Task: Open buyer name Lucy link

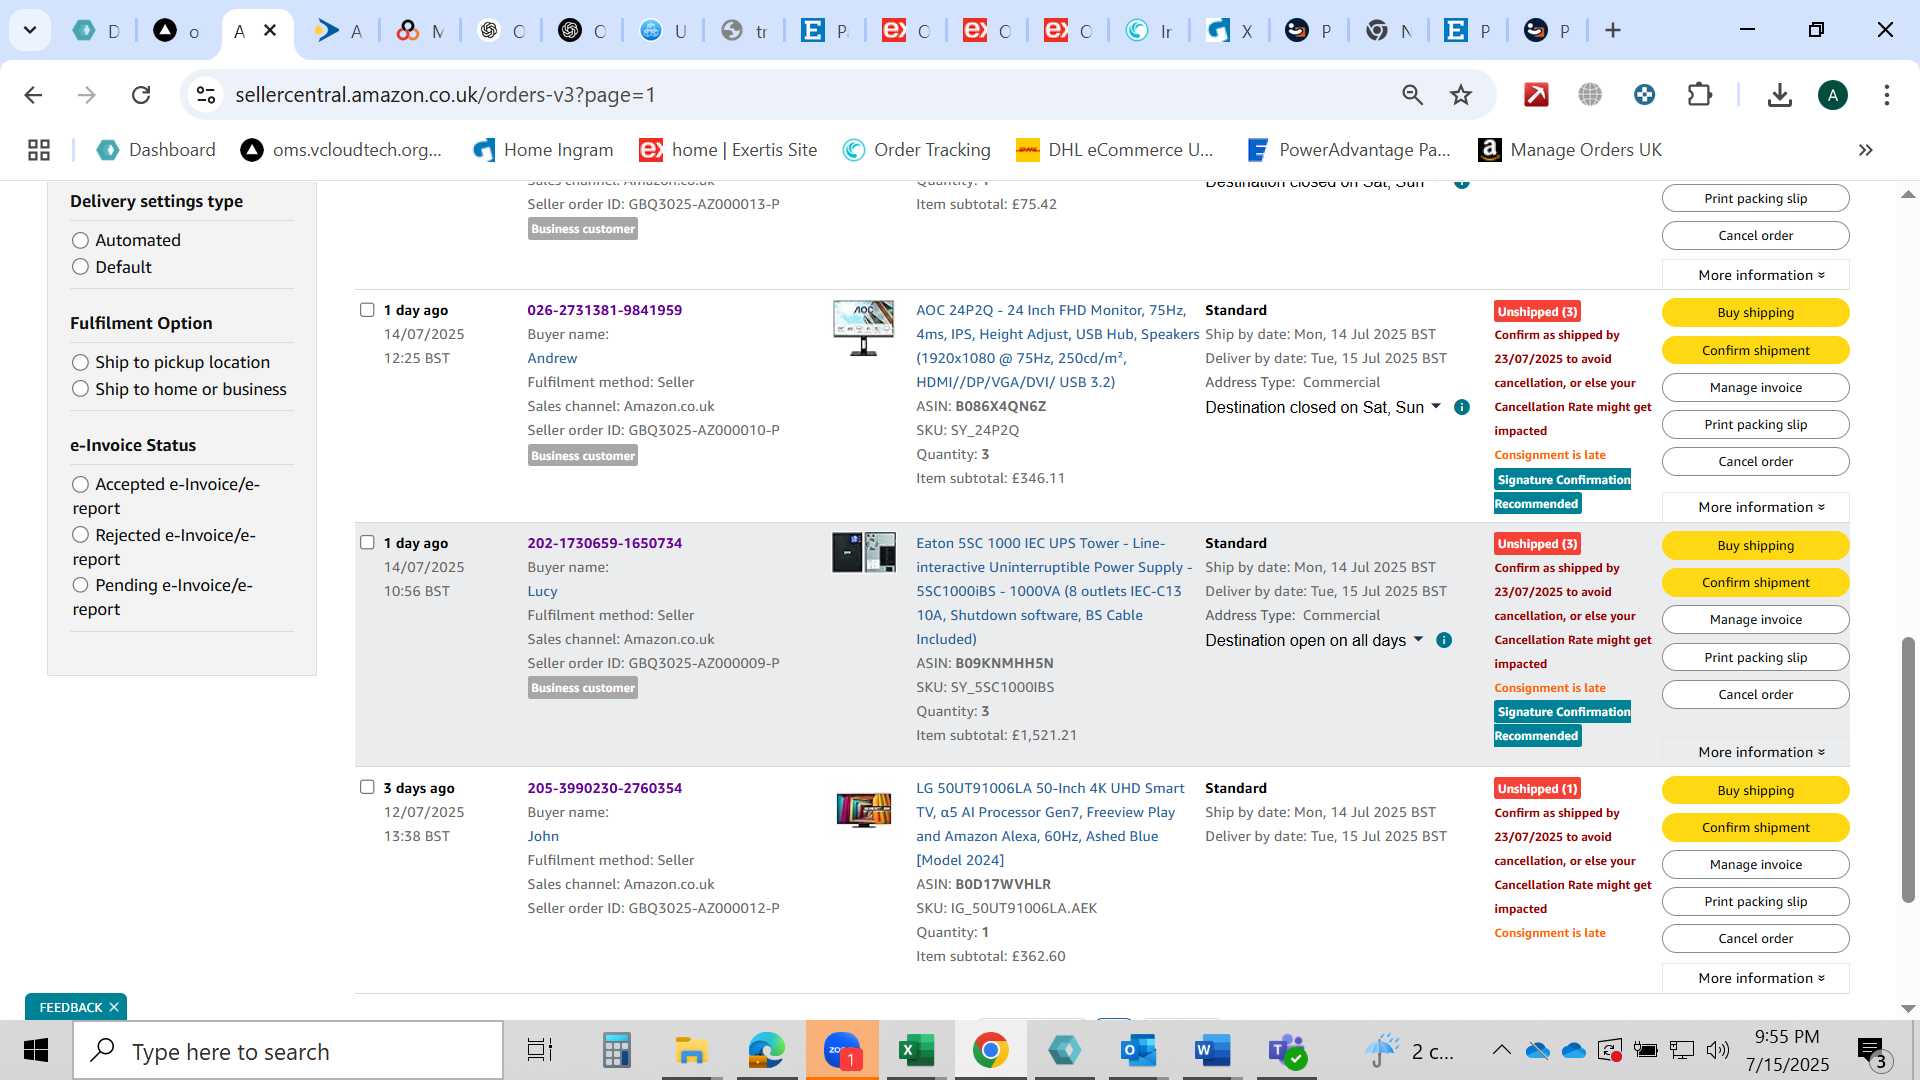Action: pos(542,591)
